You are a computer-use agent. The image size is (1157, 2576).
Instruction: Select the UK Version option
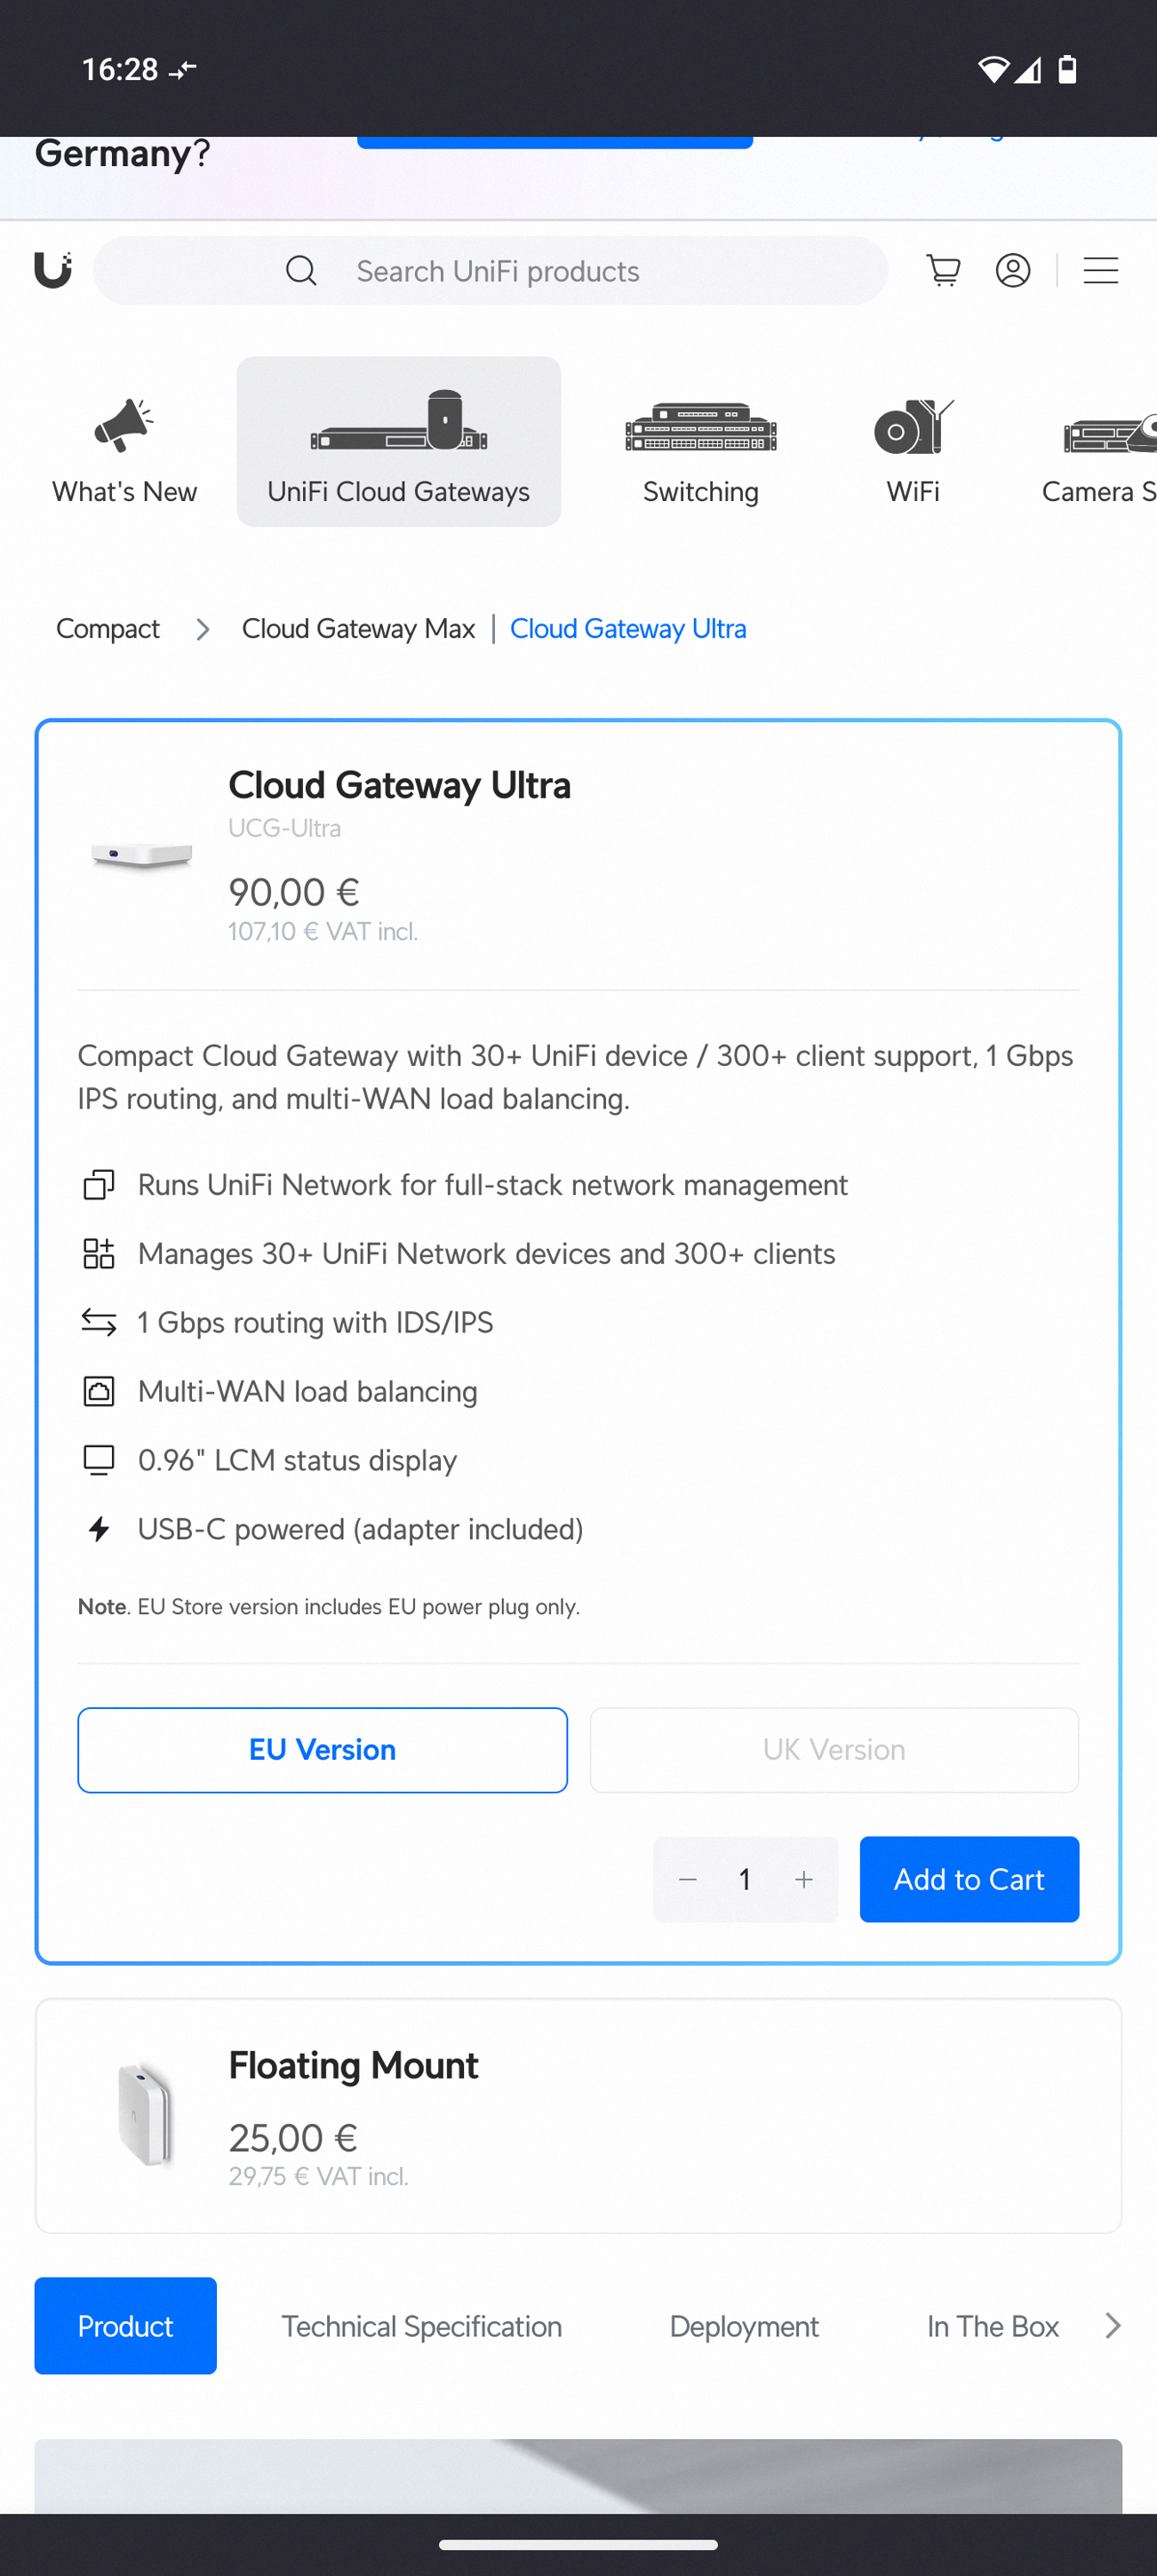(x=834, y=1750)
